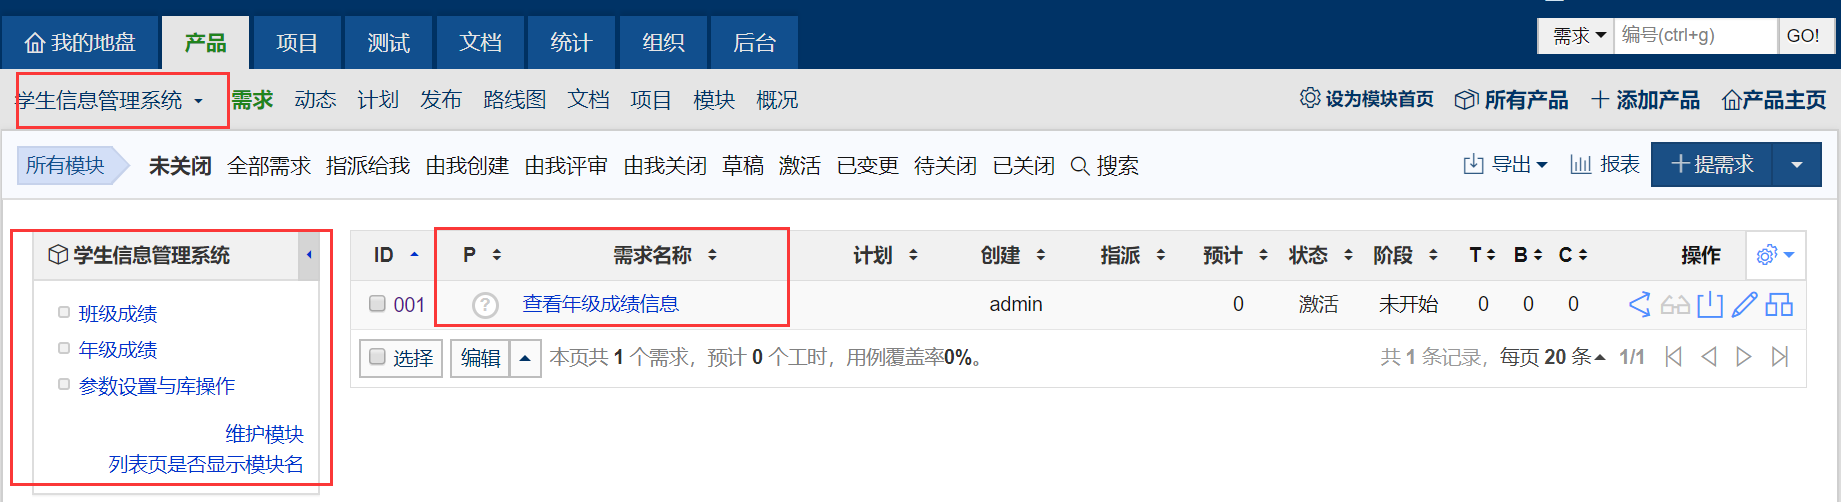
Task: Select 年级成绩 module in tree
Action: coord(118,350)
